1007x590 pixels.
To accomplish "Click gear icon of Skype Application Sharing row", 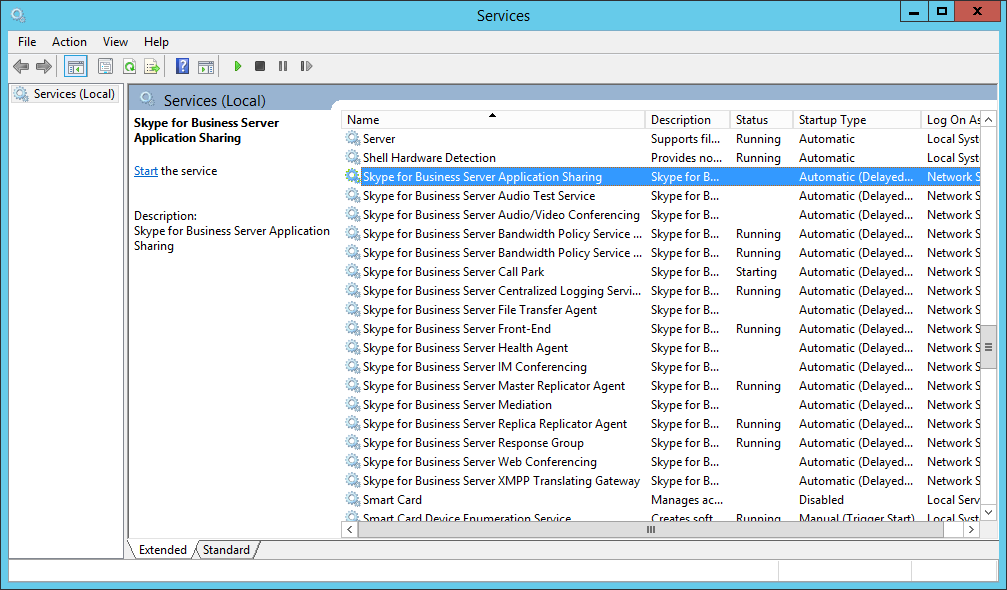I will coord(353,176).
